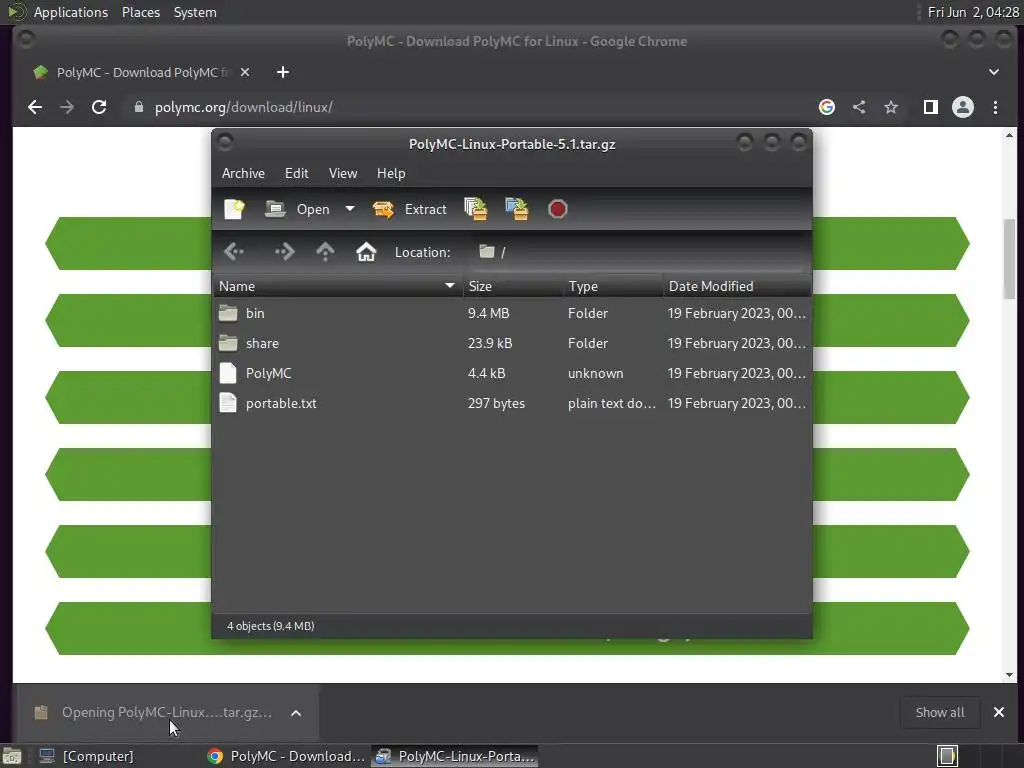Open the View menu in archive manager
This screenshot has width=1024, height=768.
pyautogui.click(x=343, y=173)
